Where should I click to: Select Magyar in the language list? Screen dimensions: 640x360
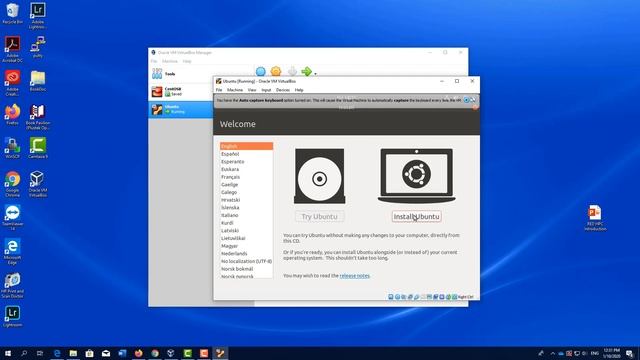(246, 246)
